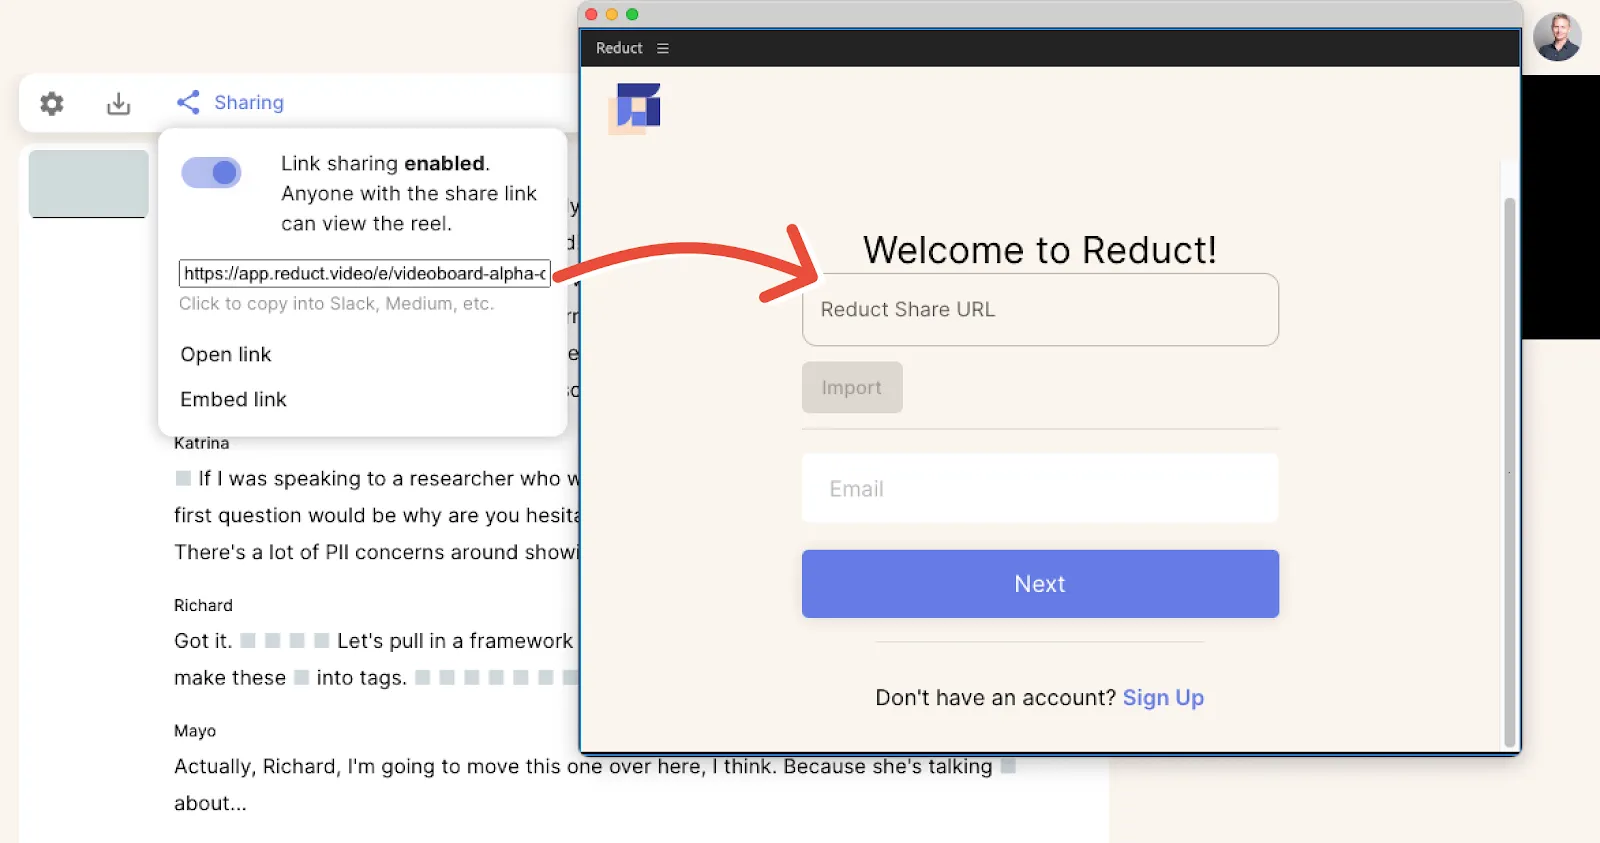Copy the reel share URL field
The image size is (1600, 843).
[364, 273]
